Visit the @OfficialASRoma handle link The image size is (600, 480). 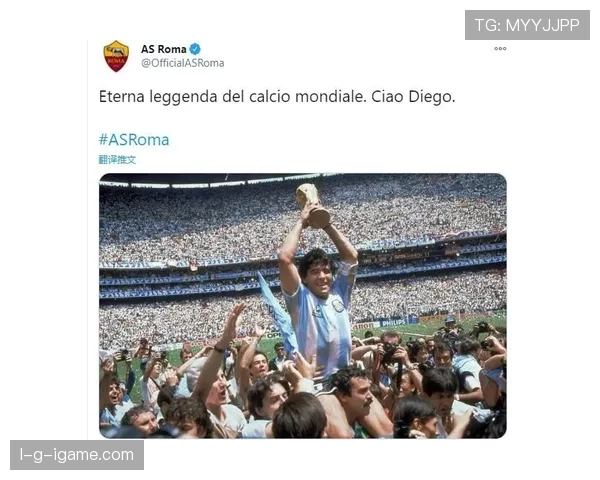(183, 63)
